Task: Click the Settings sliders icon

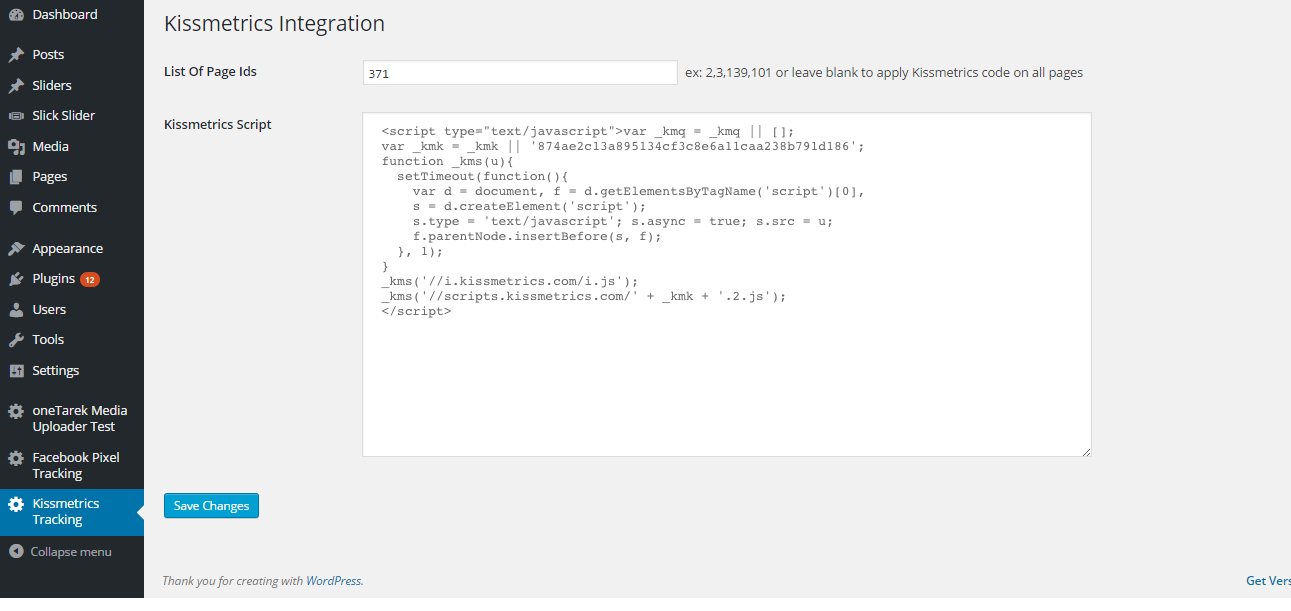Action: coord(16,371)
